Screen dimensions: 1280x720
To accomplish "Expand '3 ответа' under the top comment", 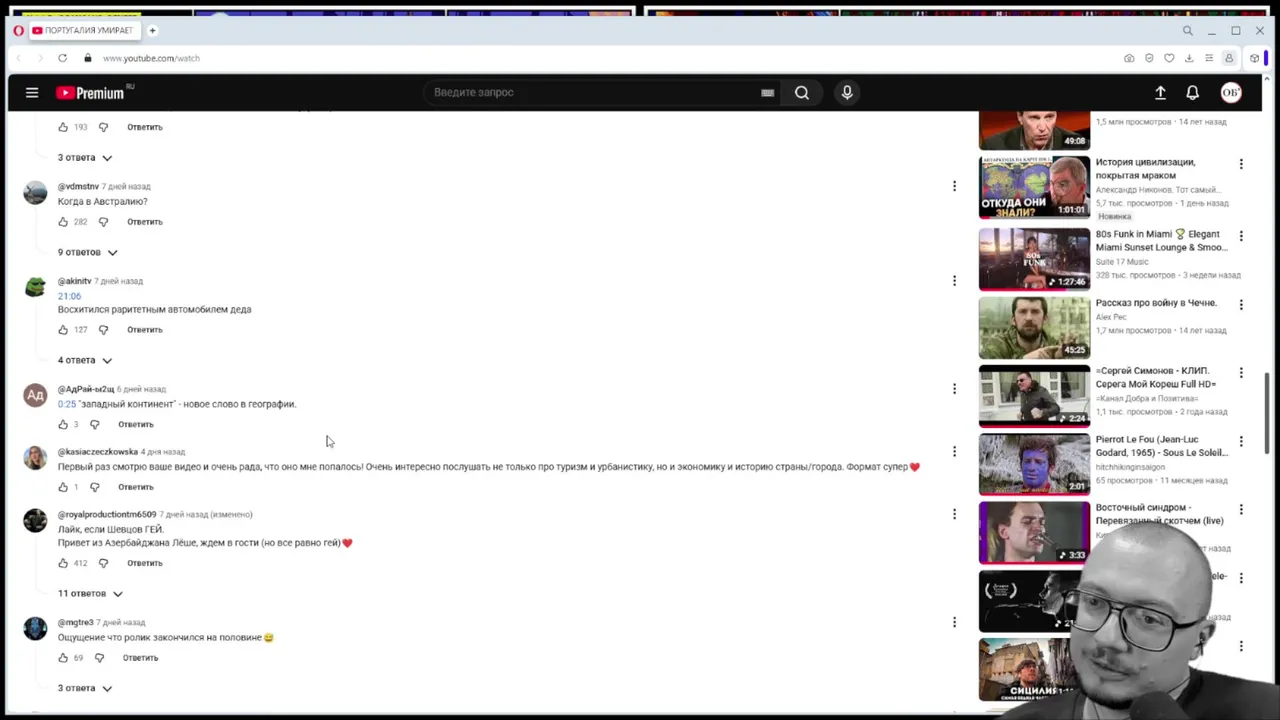I will (x=85, y=158).
